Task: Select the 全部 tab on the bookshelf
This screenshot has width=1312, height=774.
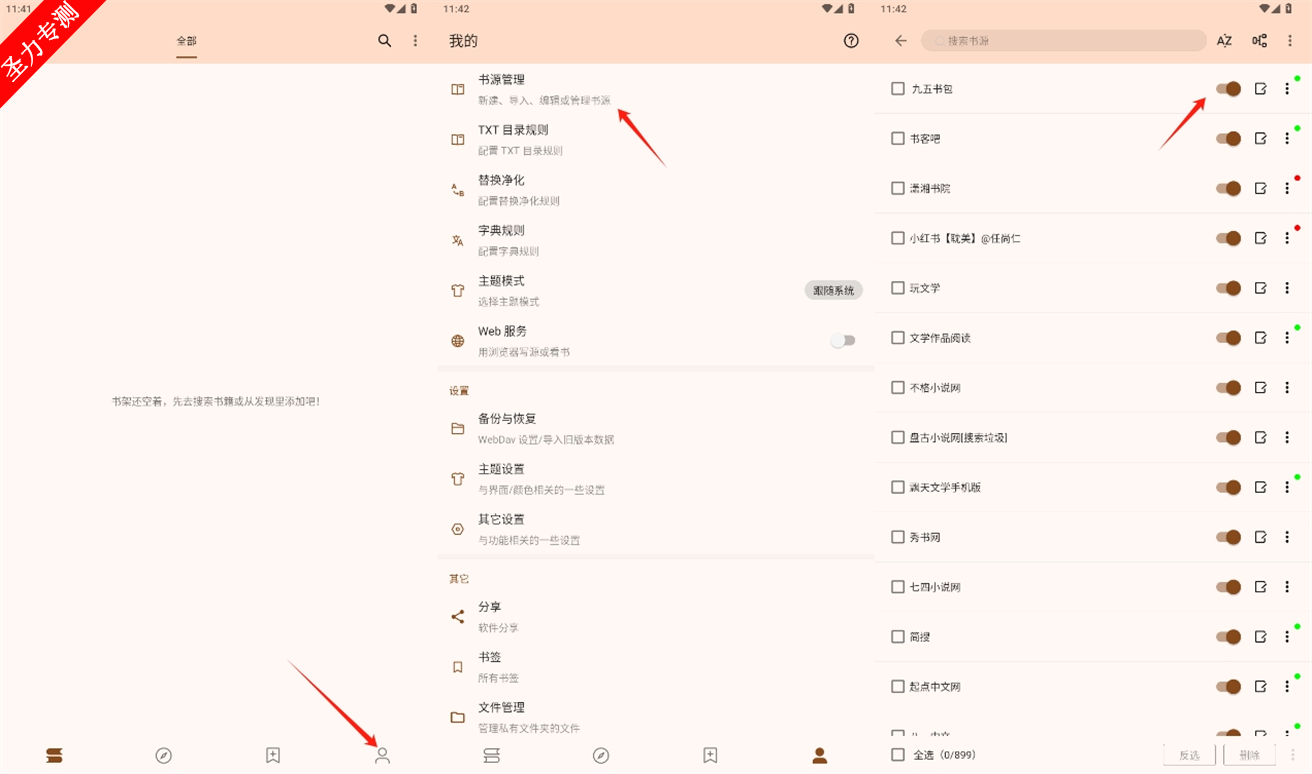Action: tap(187, 41)
